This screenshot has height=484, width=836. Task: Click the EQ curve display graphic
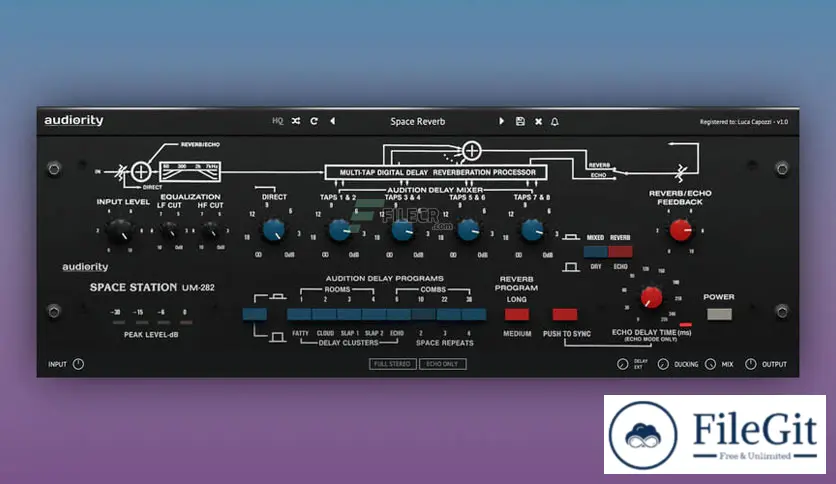(190, 172)
